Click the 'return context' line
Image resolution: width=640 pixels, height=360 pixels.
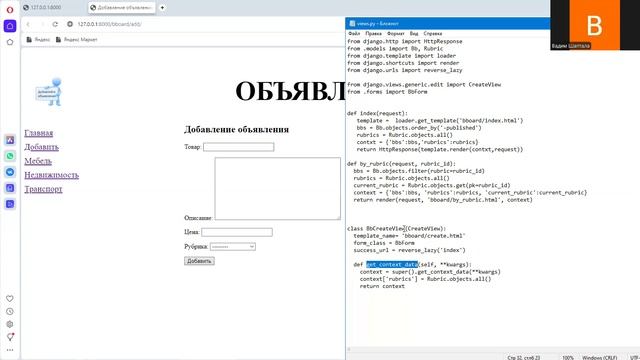382,286
